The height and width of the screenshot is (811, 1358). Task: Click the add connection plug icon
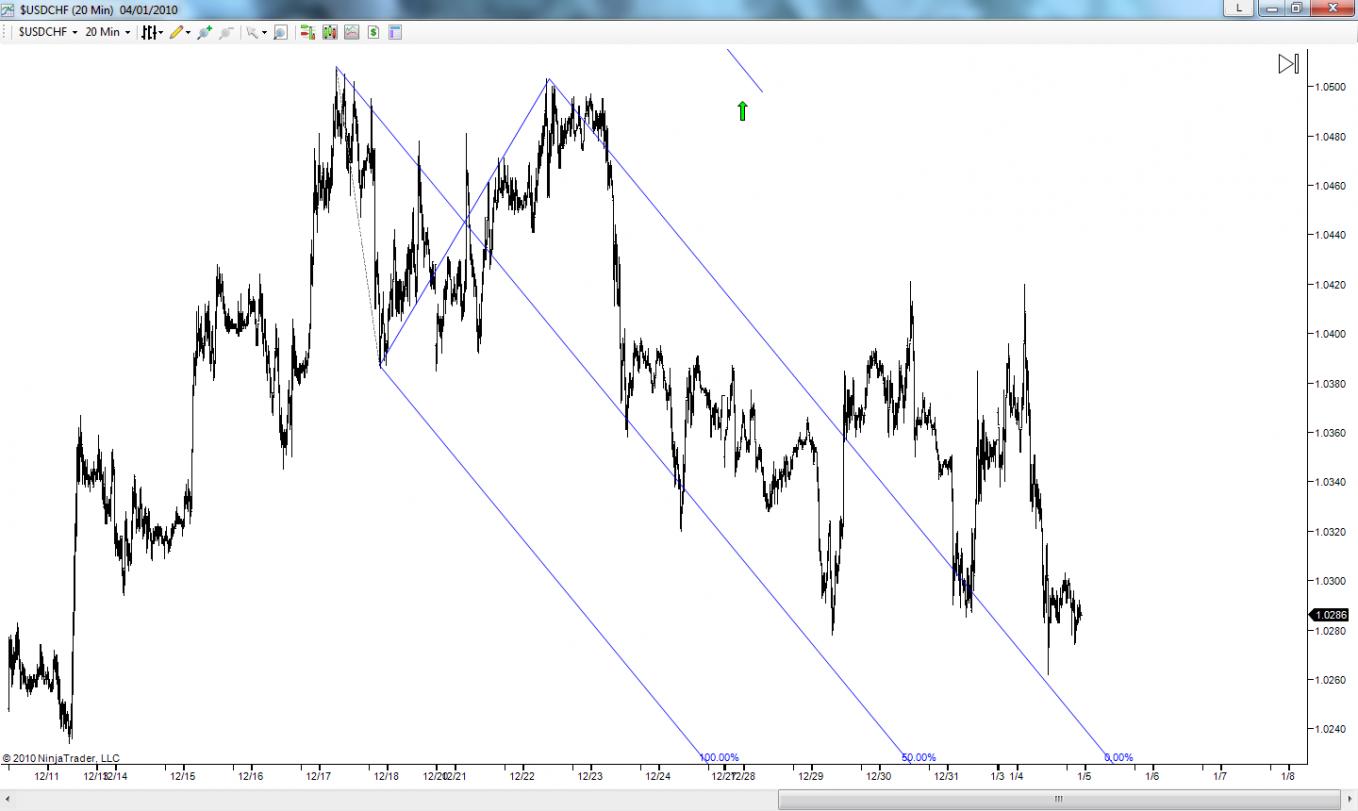(205, 32)
